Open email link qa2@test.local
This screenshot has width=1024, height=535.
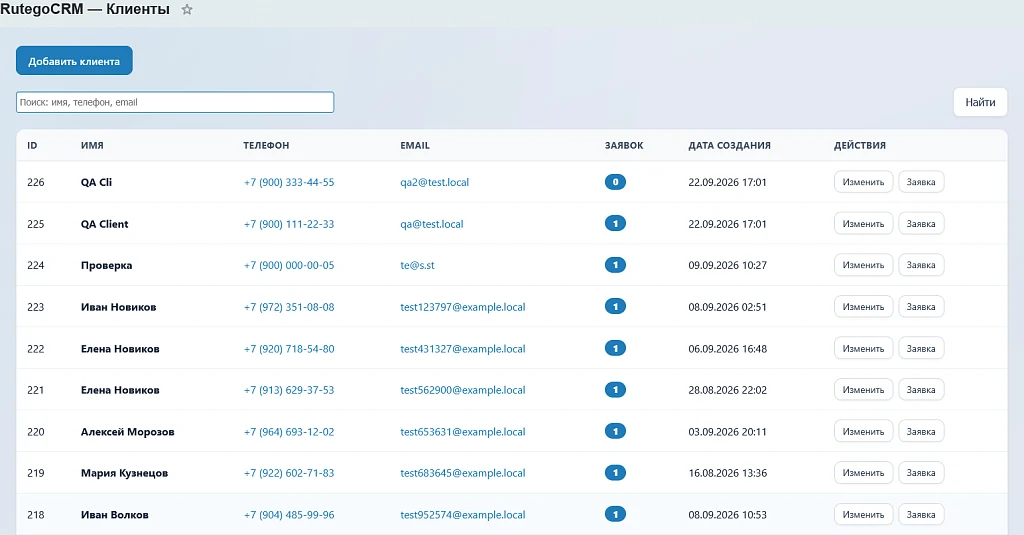coord(434,182)
